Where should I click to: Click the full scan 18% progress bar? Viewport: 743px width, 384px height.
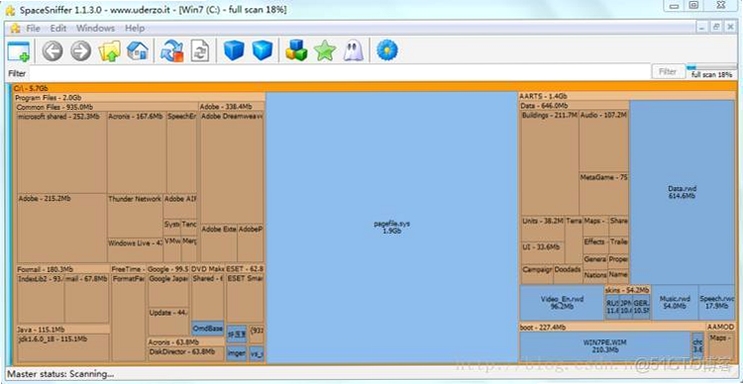[x=712, y=68]
